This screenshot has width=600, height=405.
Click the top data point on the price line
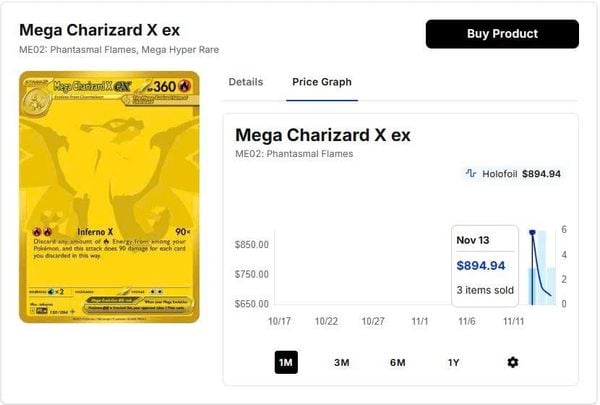click(532, 233)
